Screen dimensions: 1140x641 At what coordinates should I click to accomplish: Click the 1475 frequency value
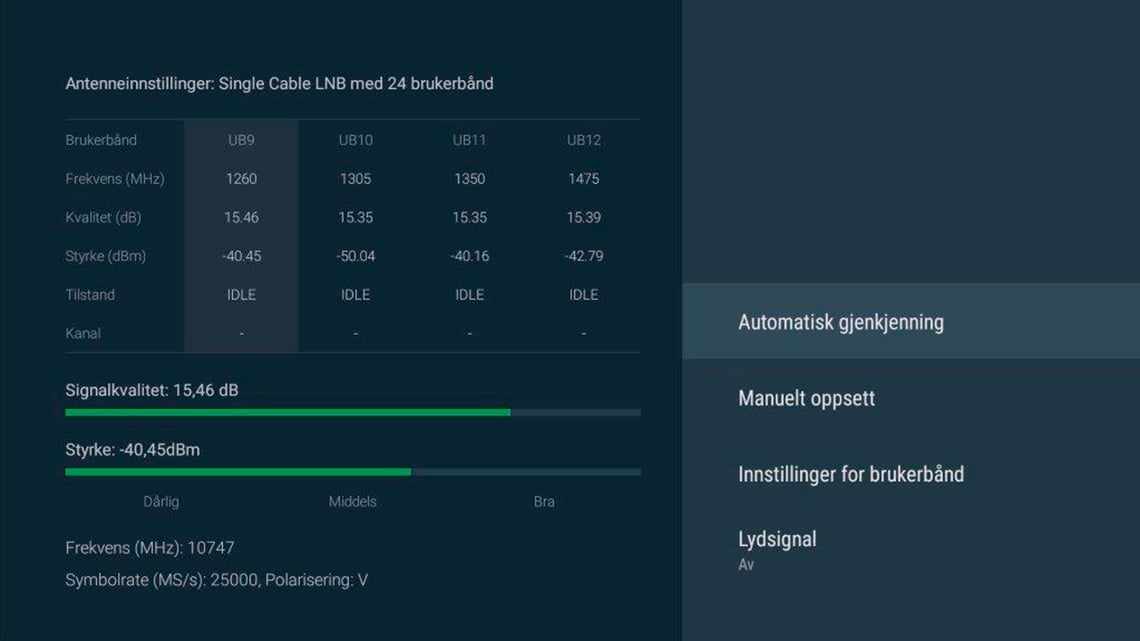click(583, 179)
